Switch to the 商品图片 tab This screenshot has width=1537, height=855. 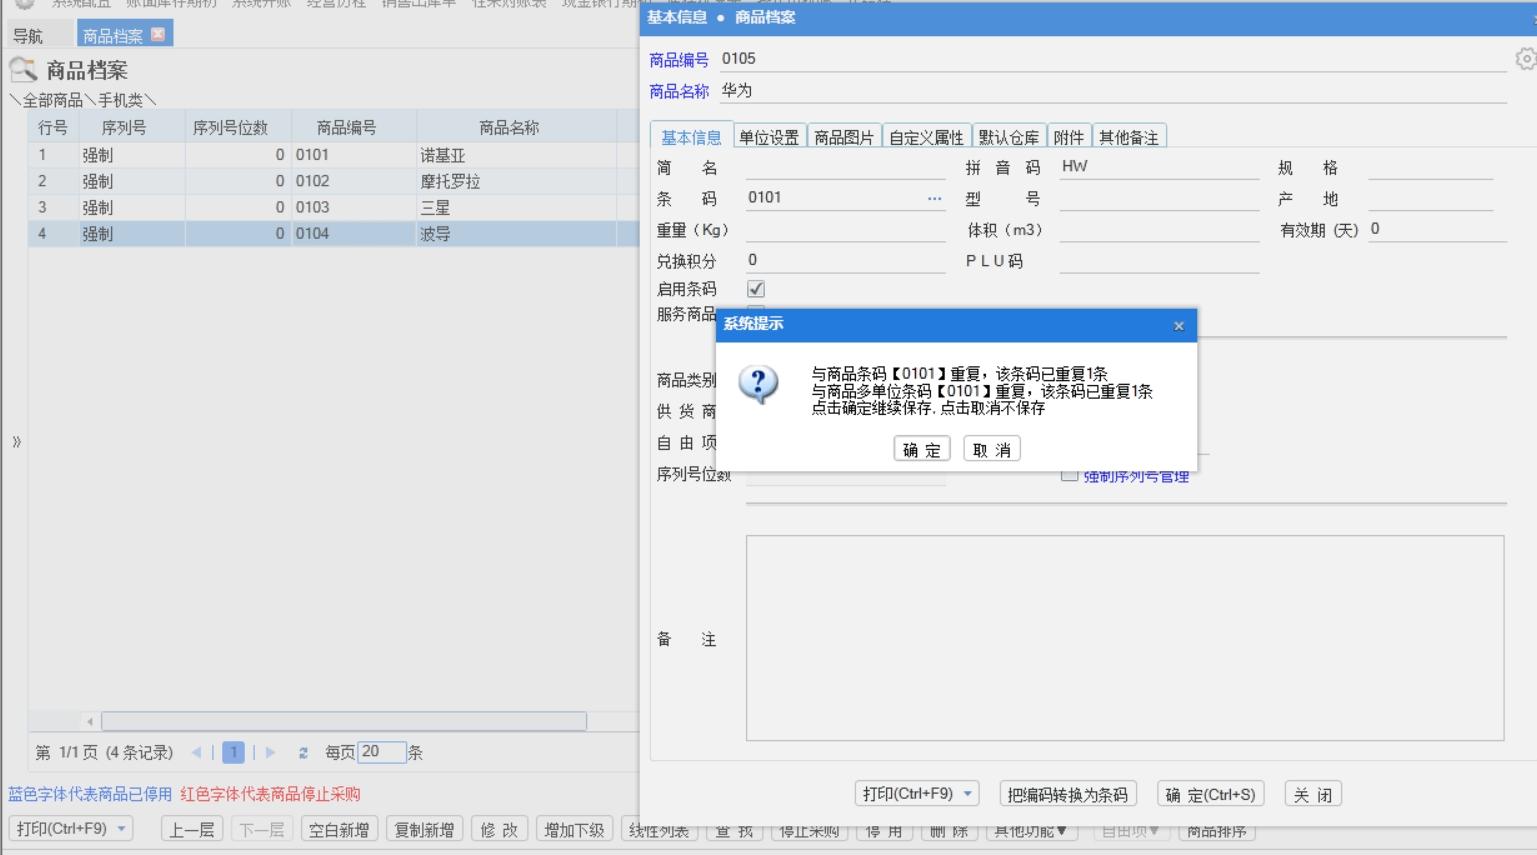click(x=844, y=137)
